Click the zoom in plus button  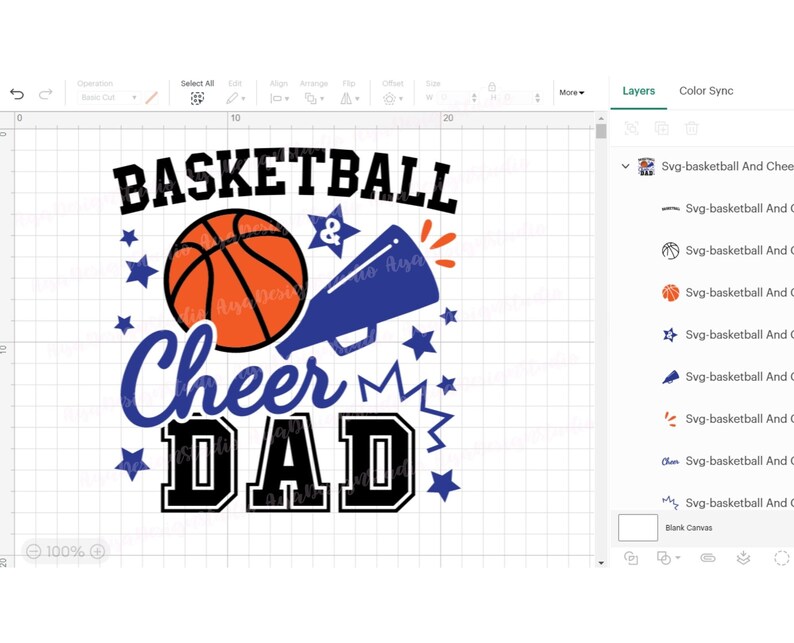[97, 551]
